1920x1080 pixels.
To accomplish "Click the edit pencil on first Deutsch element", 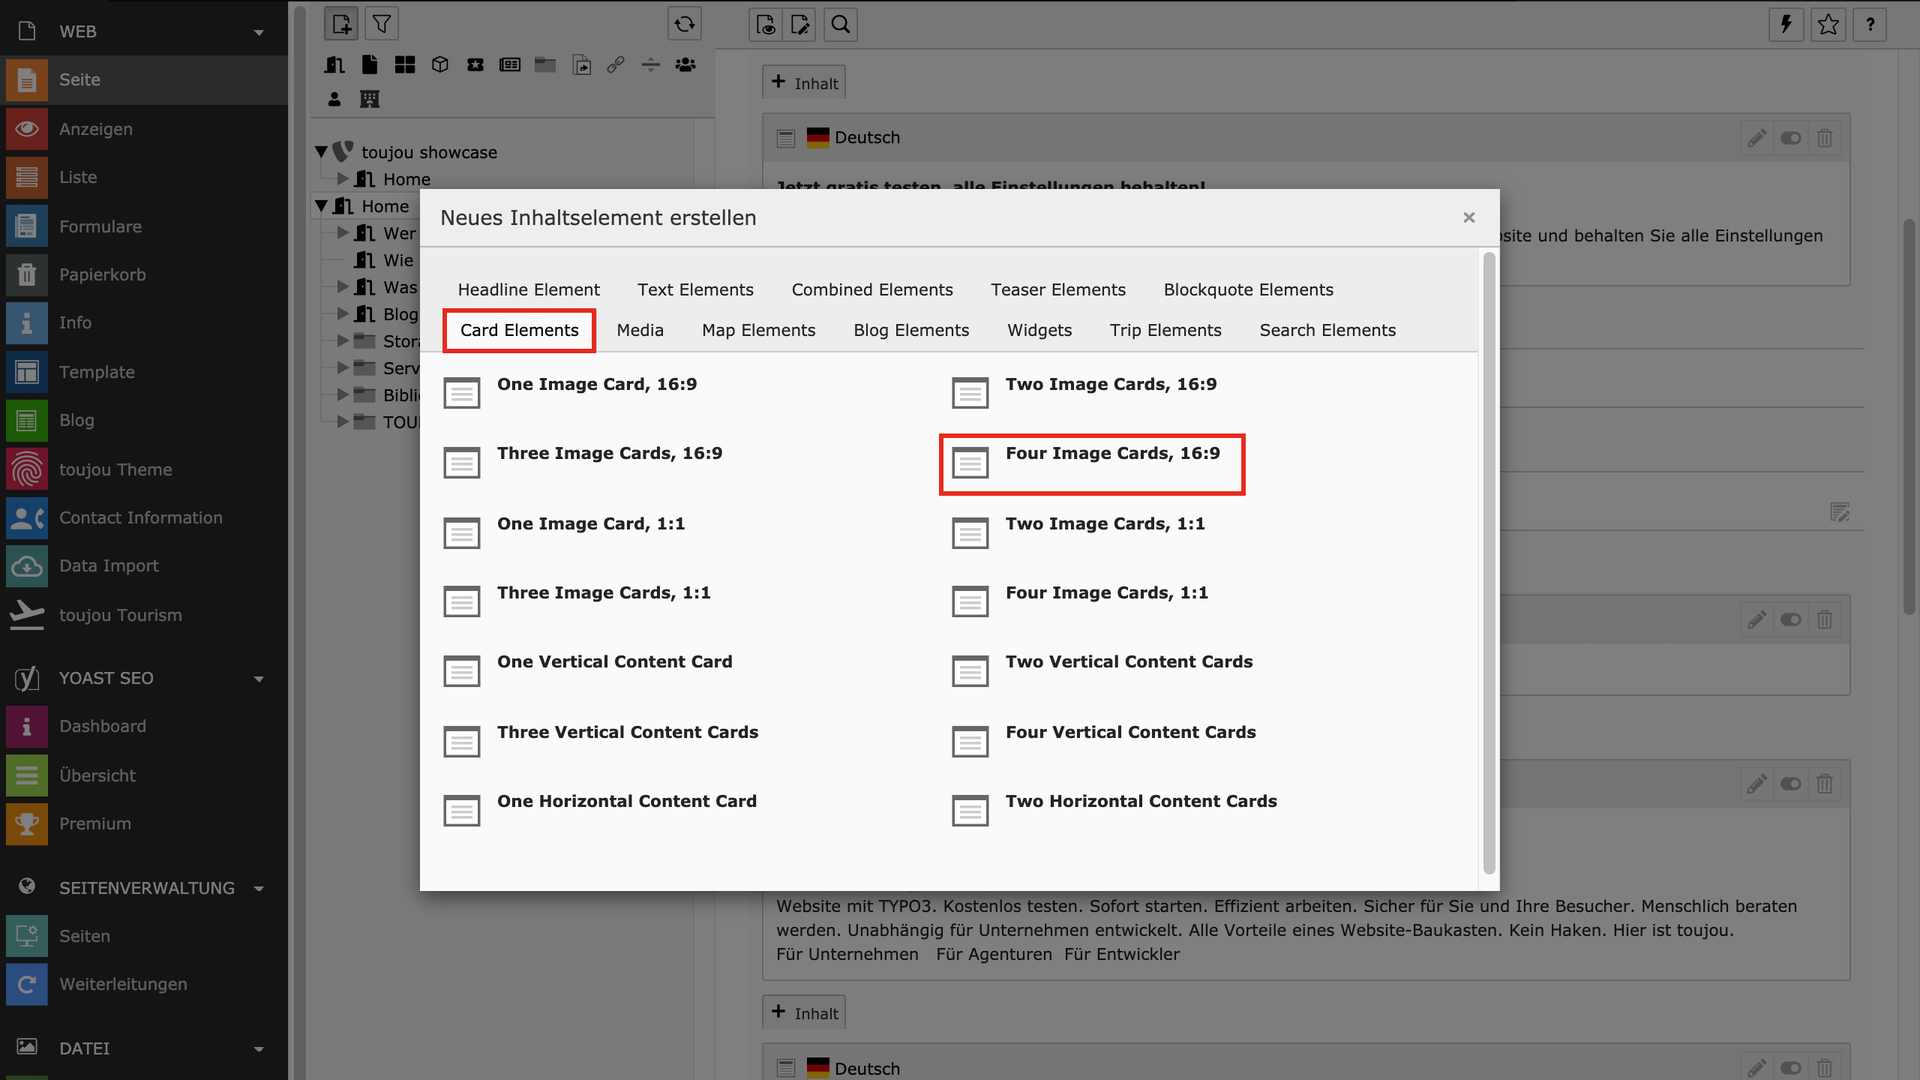I will pyautogui.click(x=1756, y=138).
